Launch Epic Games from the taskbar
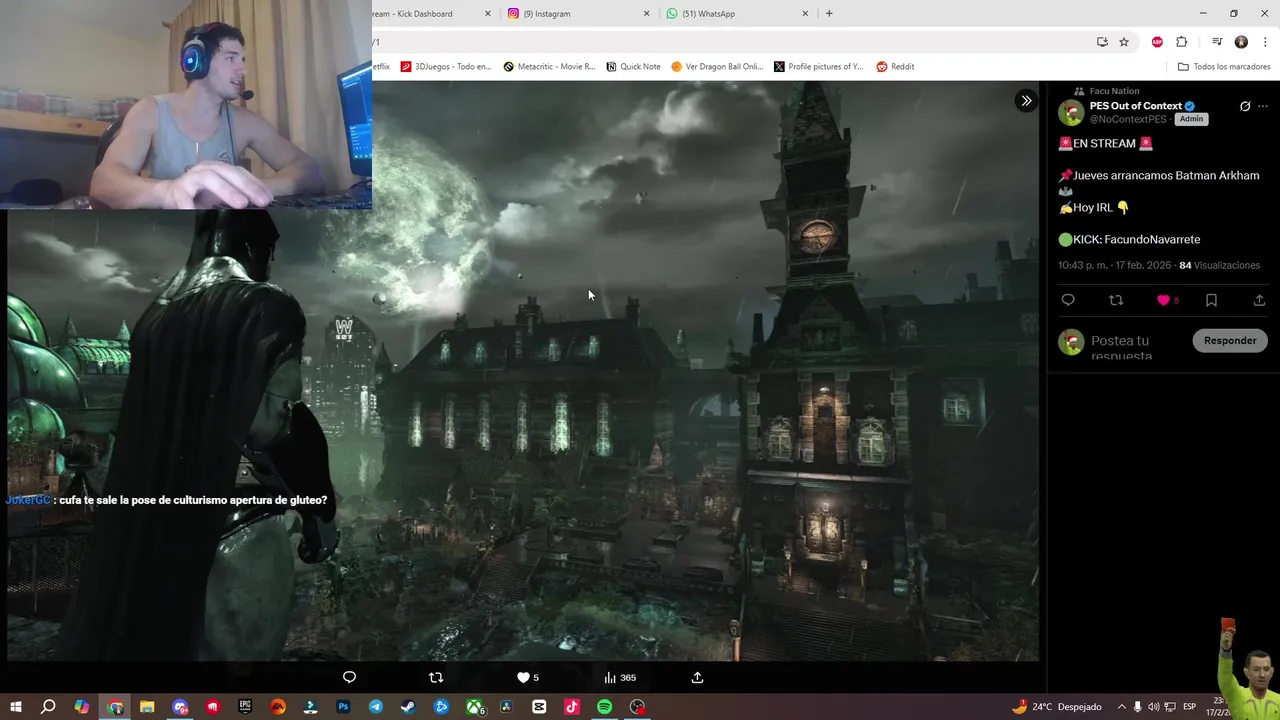Screen dimensions: 1280x720 (x=245, y=707)
